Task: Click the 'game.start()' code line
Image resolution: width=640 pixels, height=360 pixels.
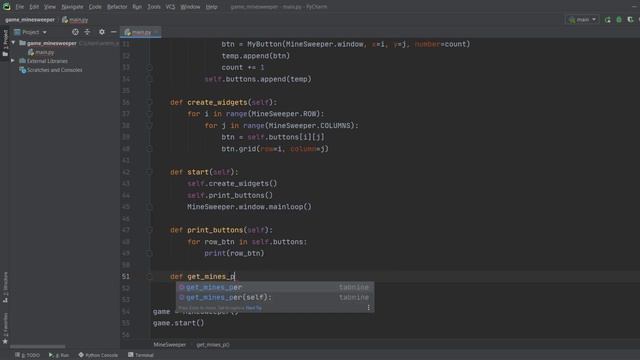Action: pos(178,323)
